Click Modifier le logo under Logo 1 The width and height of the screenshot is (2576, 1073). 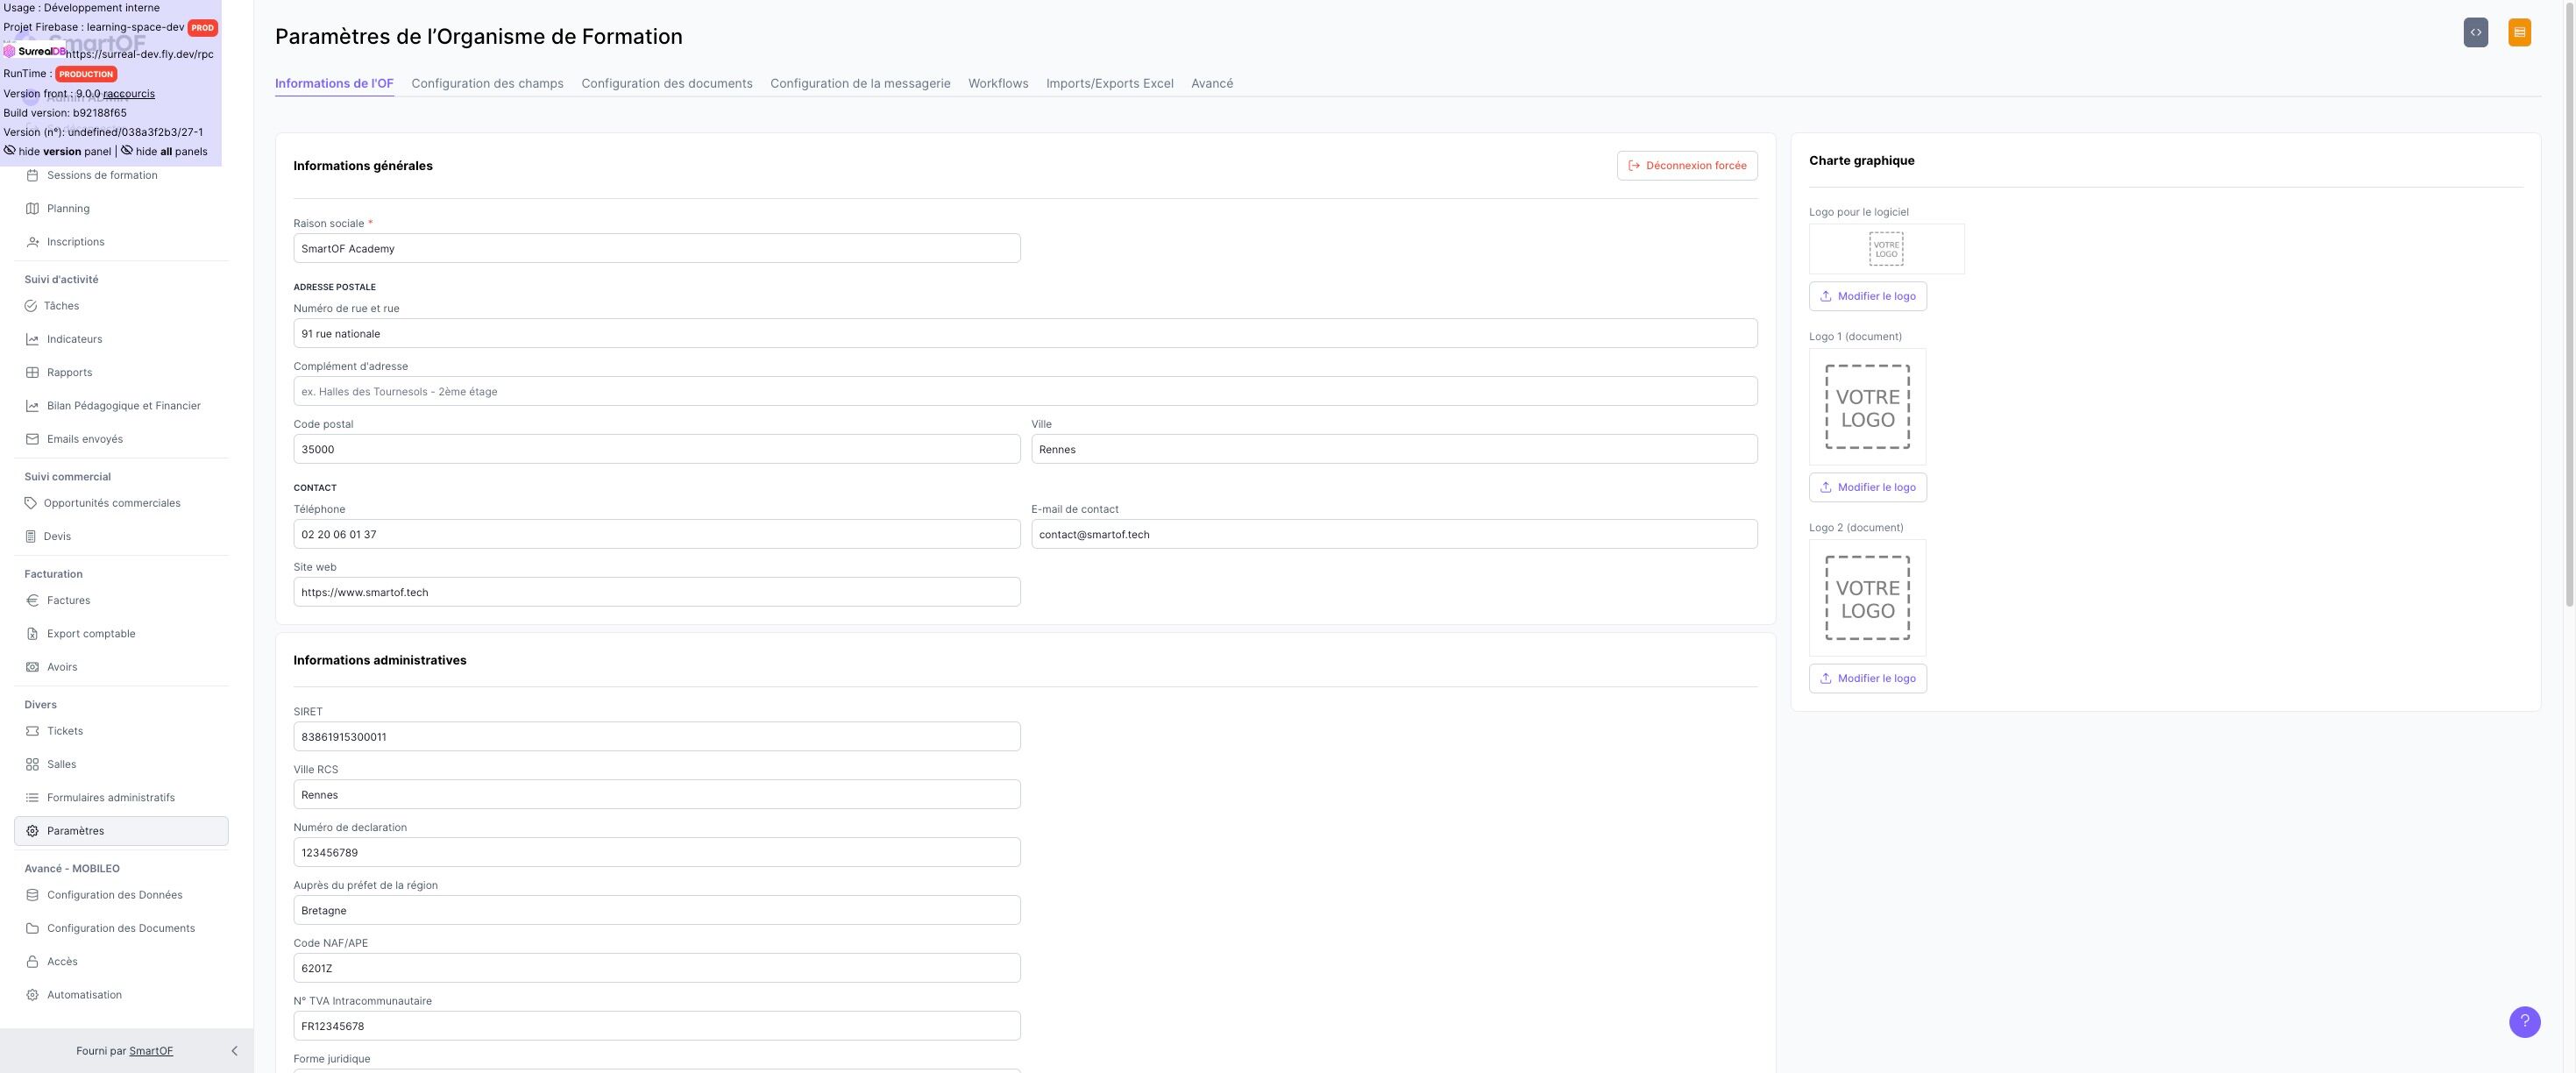pyautogui.click(x=1867, y=487)
